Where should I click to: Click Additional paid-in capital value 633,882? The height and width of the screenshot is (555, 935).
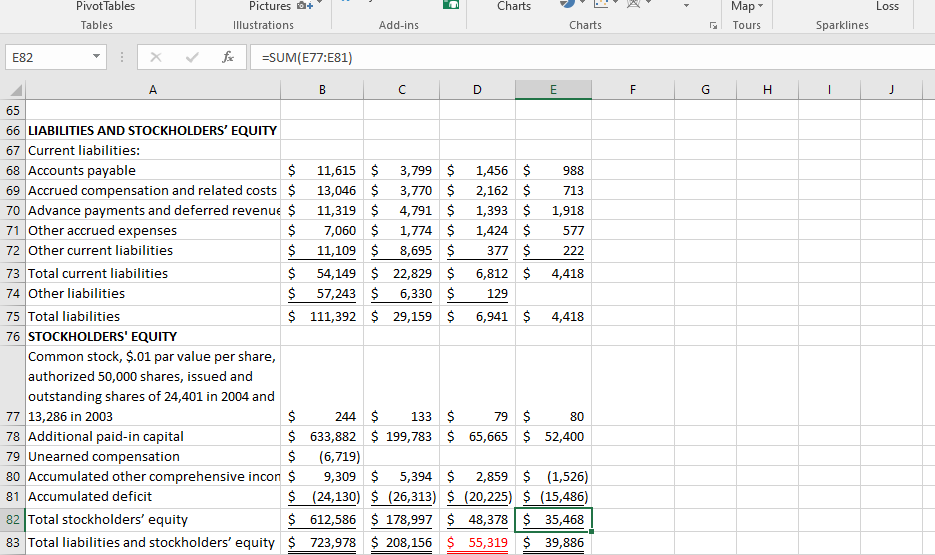(322, 436)
